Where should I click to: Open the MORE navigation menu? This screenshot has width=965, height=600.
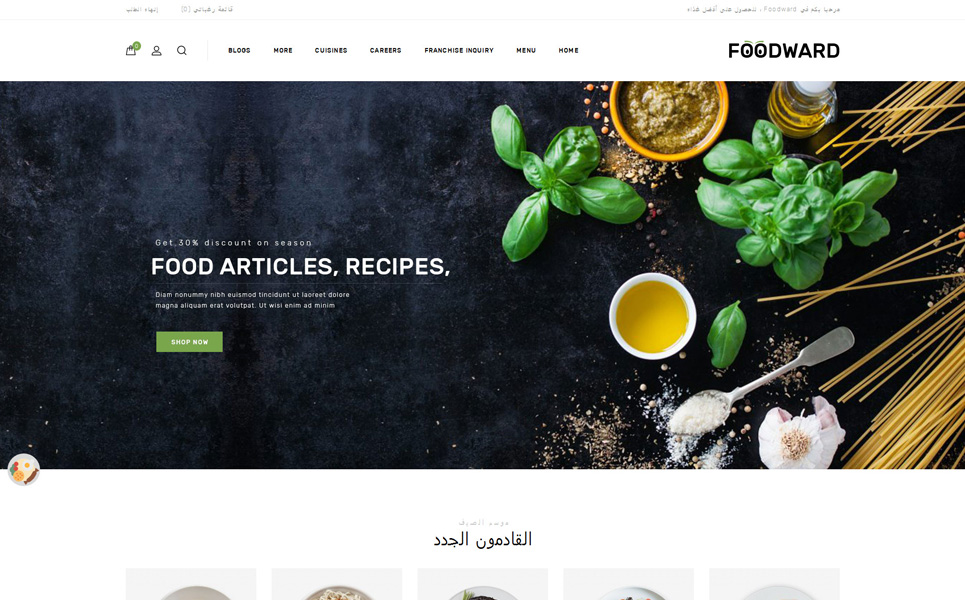tap(283, 50)
